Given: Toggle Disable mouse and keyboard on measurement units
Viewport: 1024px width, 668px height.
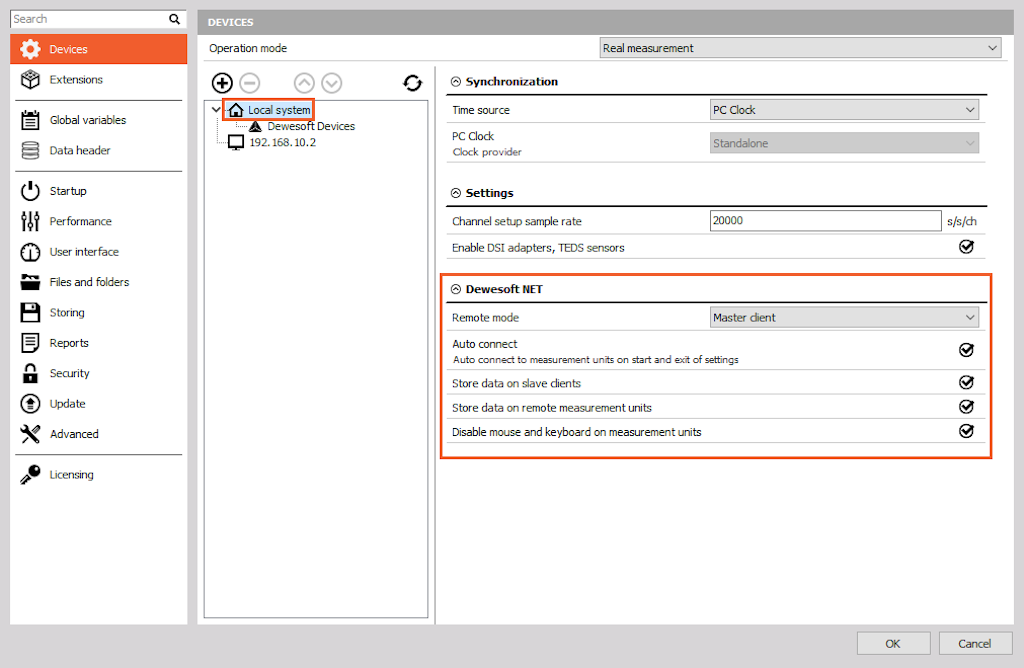Looking at the screenshot, I should coord(967,431).
